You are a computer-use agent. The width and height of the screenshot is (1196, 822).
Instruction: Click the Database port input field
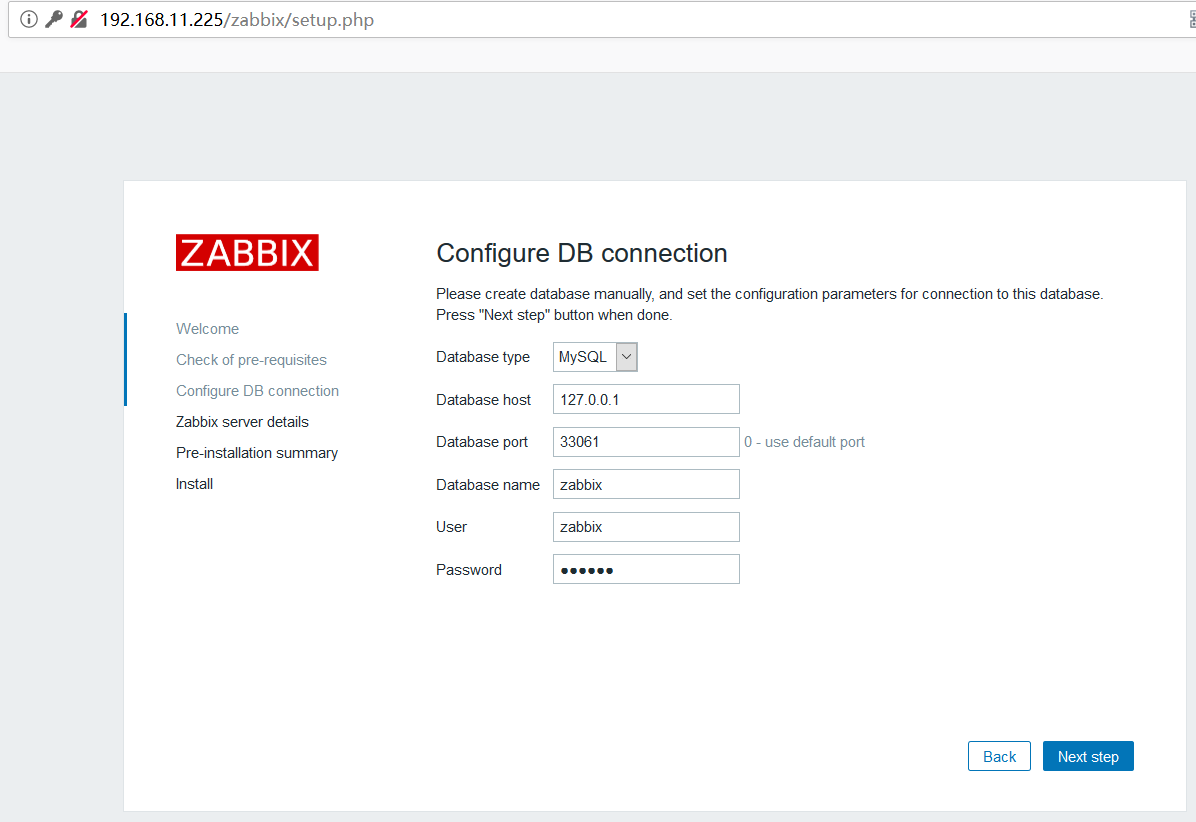pyautogui.click(x=646, y=442)
